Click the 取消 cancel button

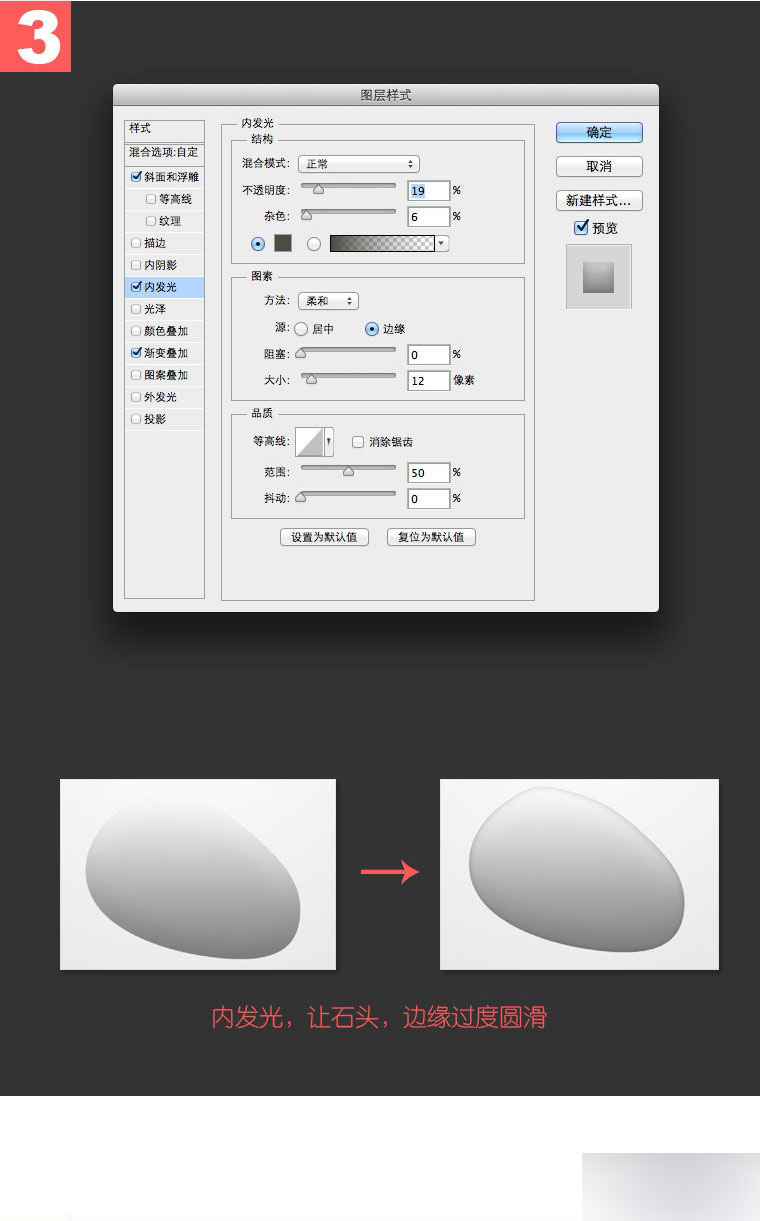coord(599,166)
